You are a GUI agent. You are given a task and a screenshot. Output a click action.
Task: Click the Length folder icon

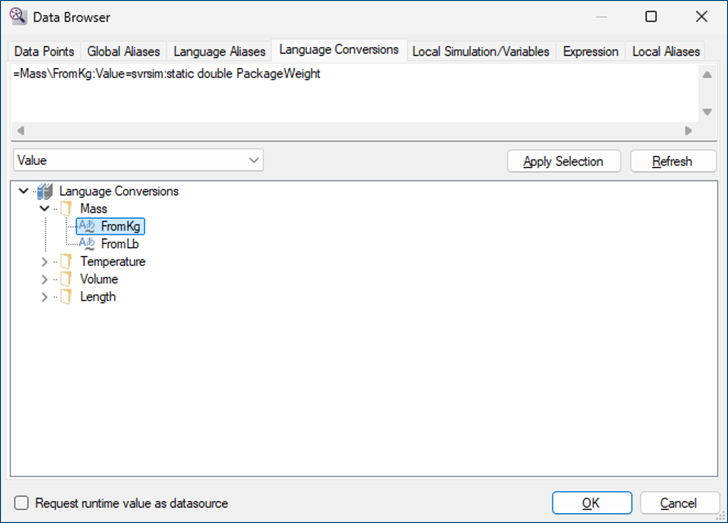[x=66, y=297]
